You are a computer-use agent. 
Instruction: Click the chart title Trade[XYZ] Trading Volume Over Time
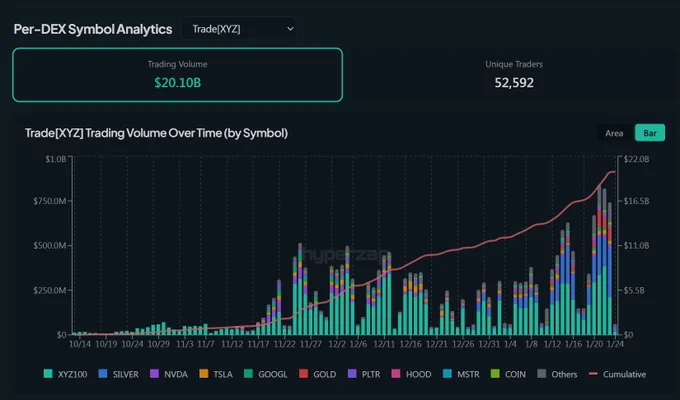(156, 133)
